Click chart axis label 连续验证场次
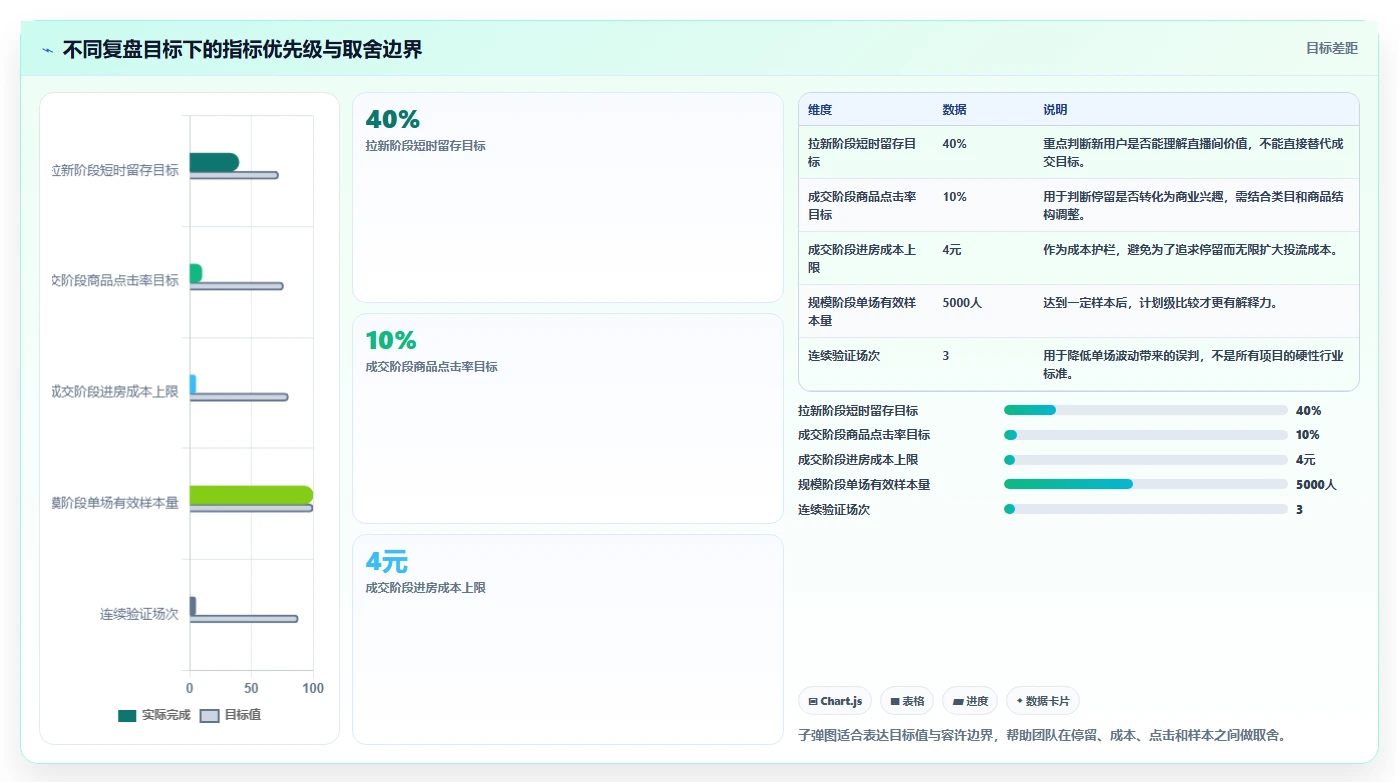 pos(139,614)
